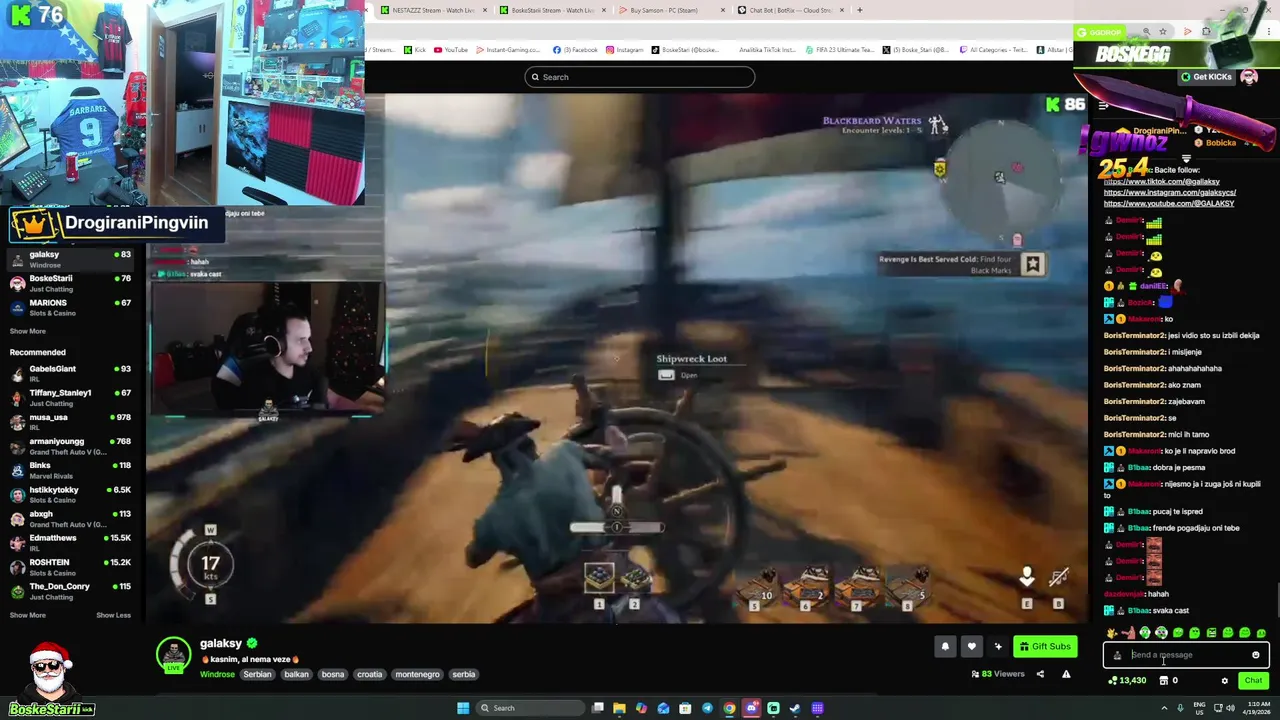The width and height of the screenshot is (1280, 720).
Task: Open the emoji picker in the chat box
Action: pos(1255,655)
